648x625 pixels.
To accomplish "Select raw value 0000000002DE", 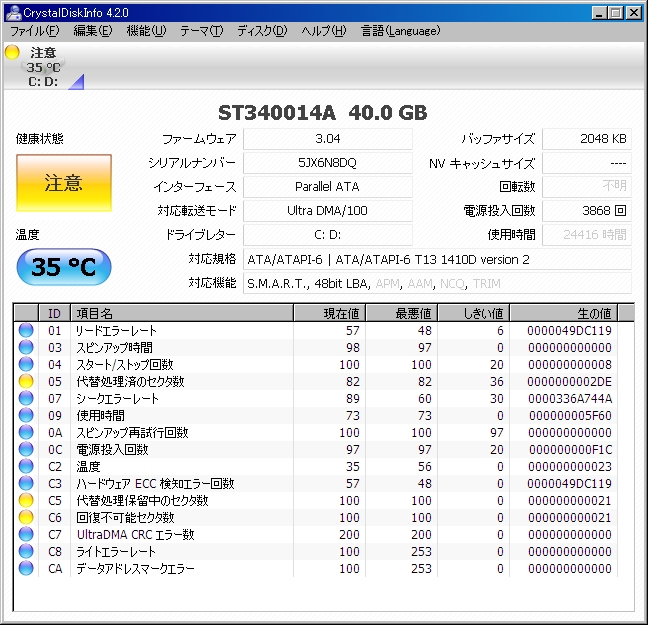I will 569,382.
